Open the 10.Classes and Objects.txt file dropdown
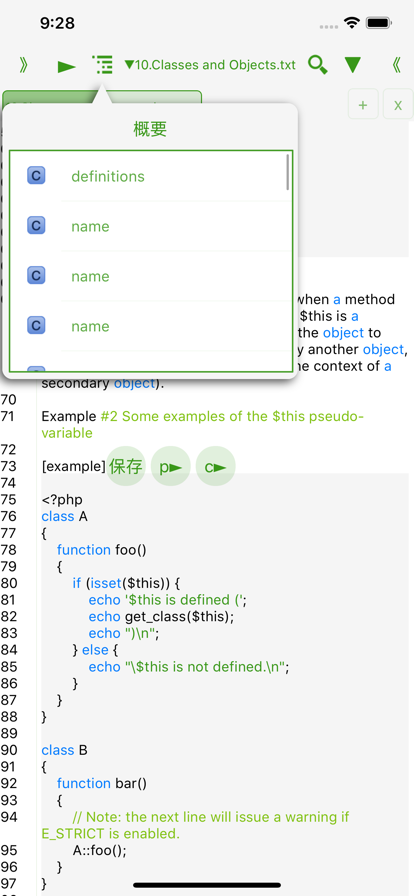The height and width of the screenshot is (896, 414). point(210,65)
